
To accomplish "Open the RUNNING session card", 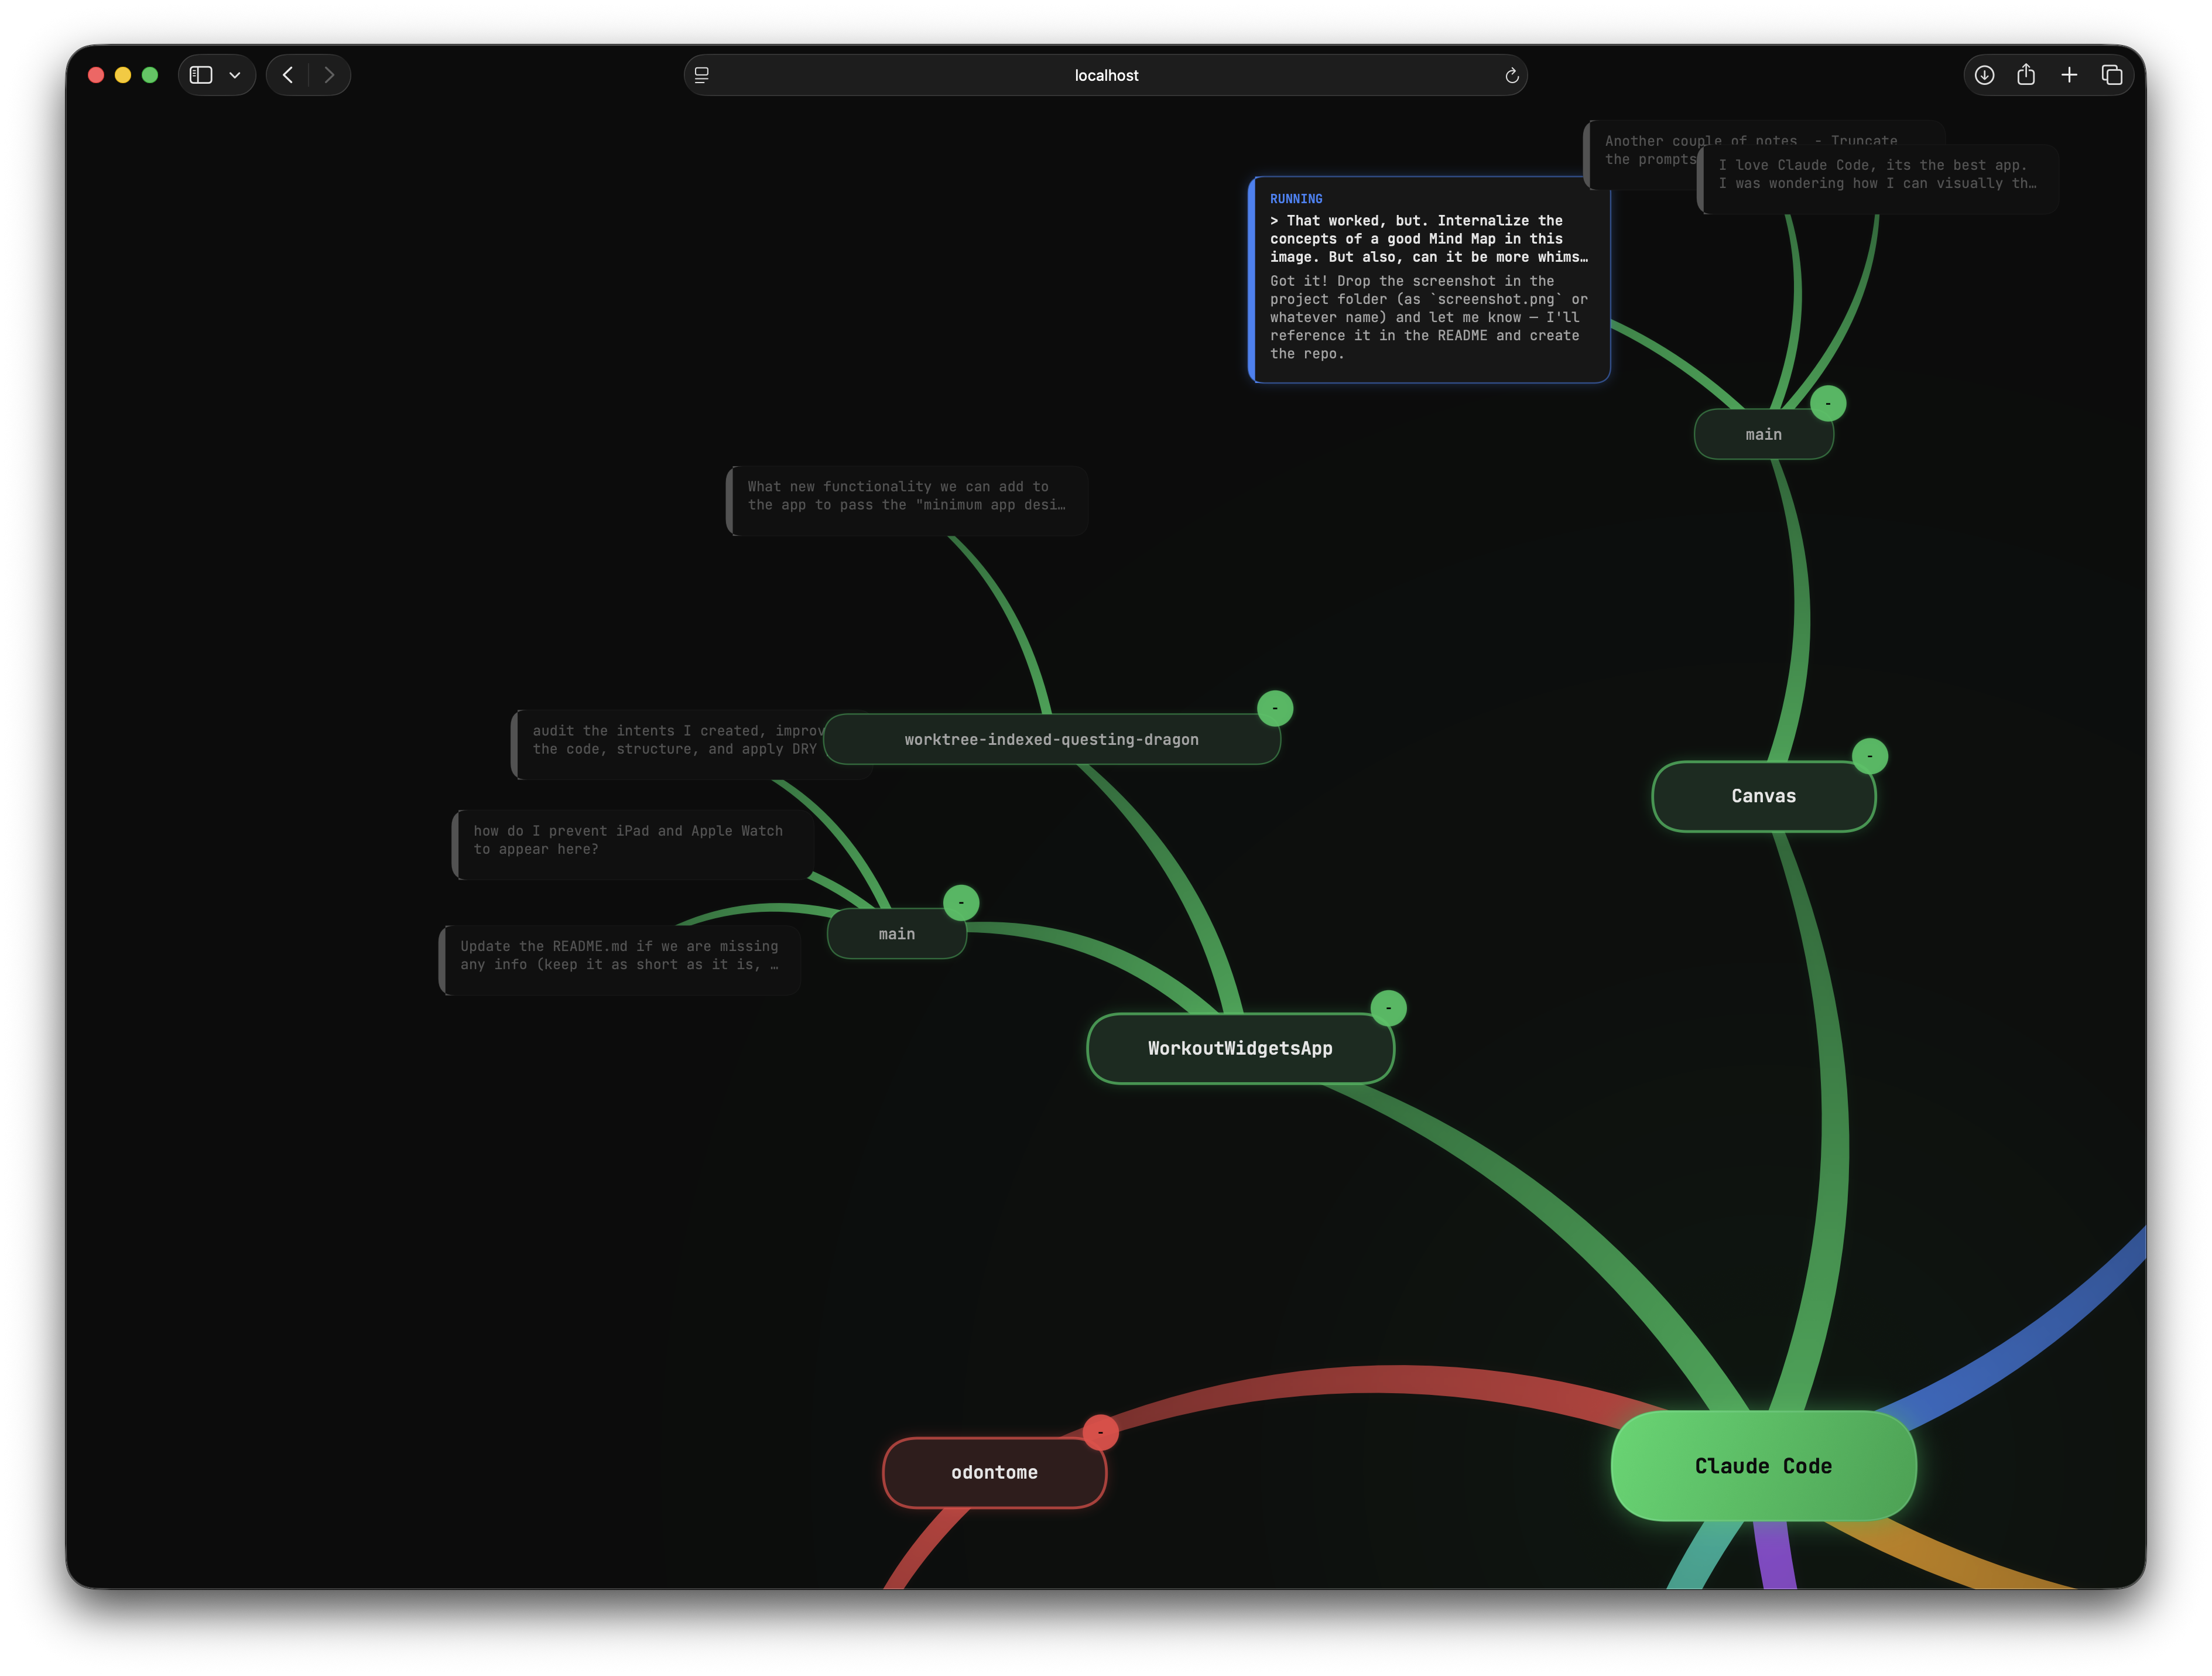I will click(1430, 281).
